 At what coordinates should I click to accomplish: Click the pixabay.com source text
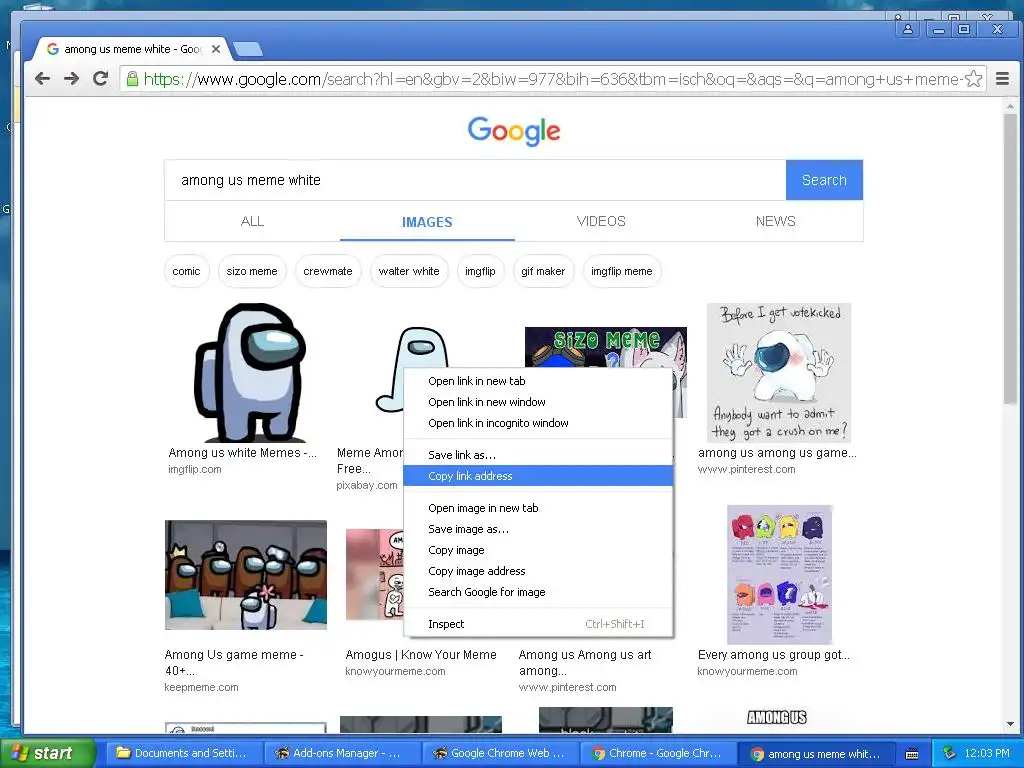coord(366,485)
